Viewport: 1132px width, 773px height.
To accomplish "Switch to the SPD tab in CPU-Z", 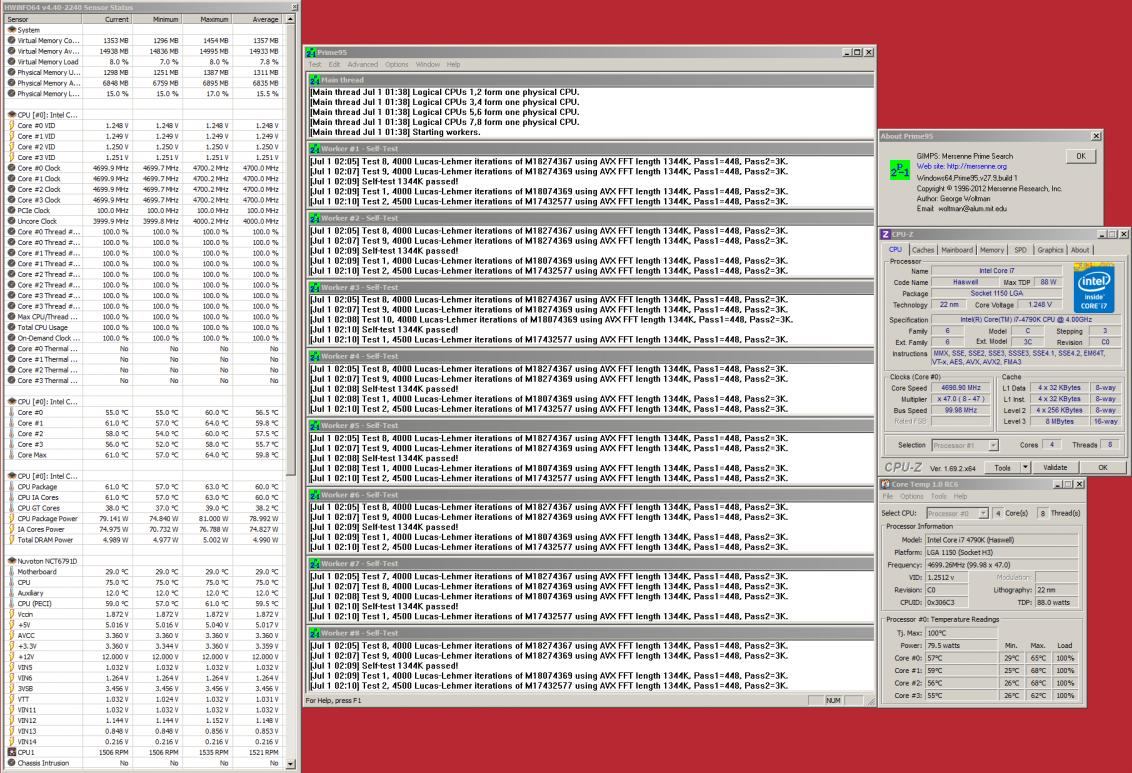I will (1020, 250).
